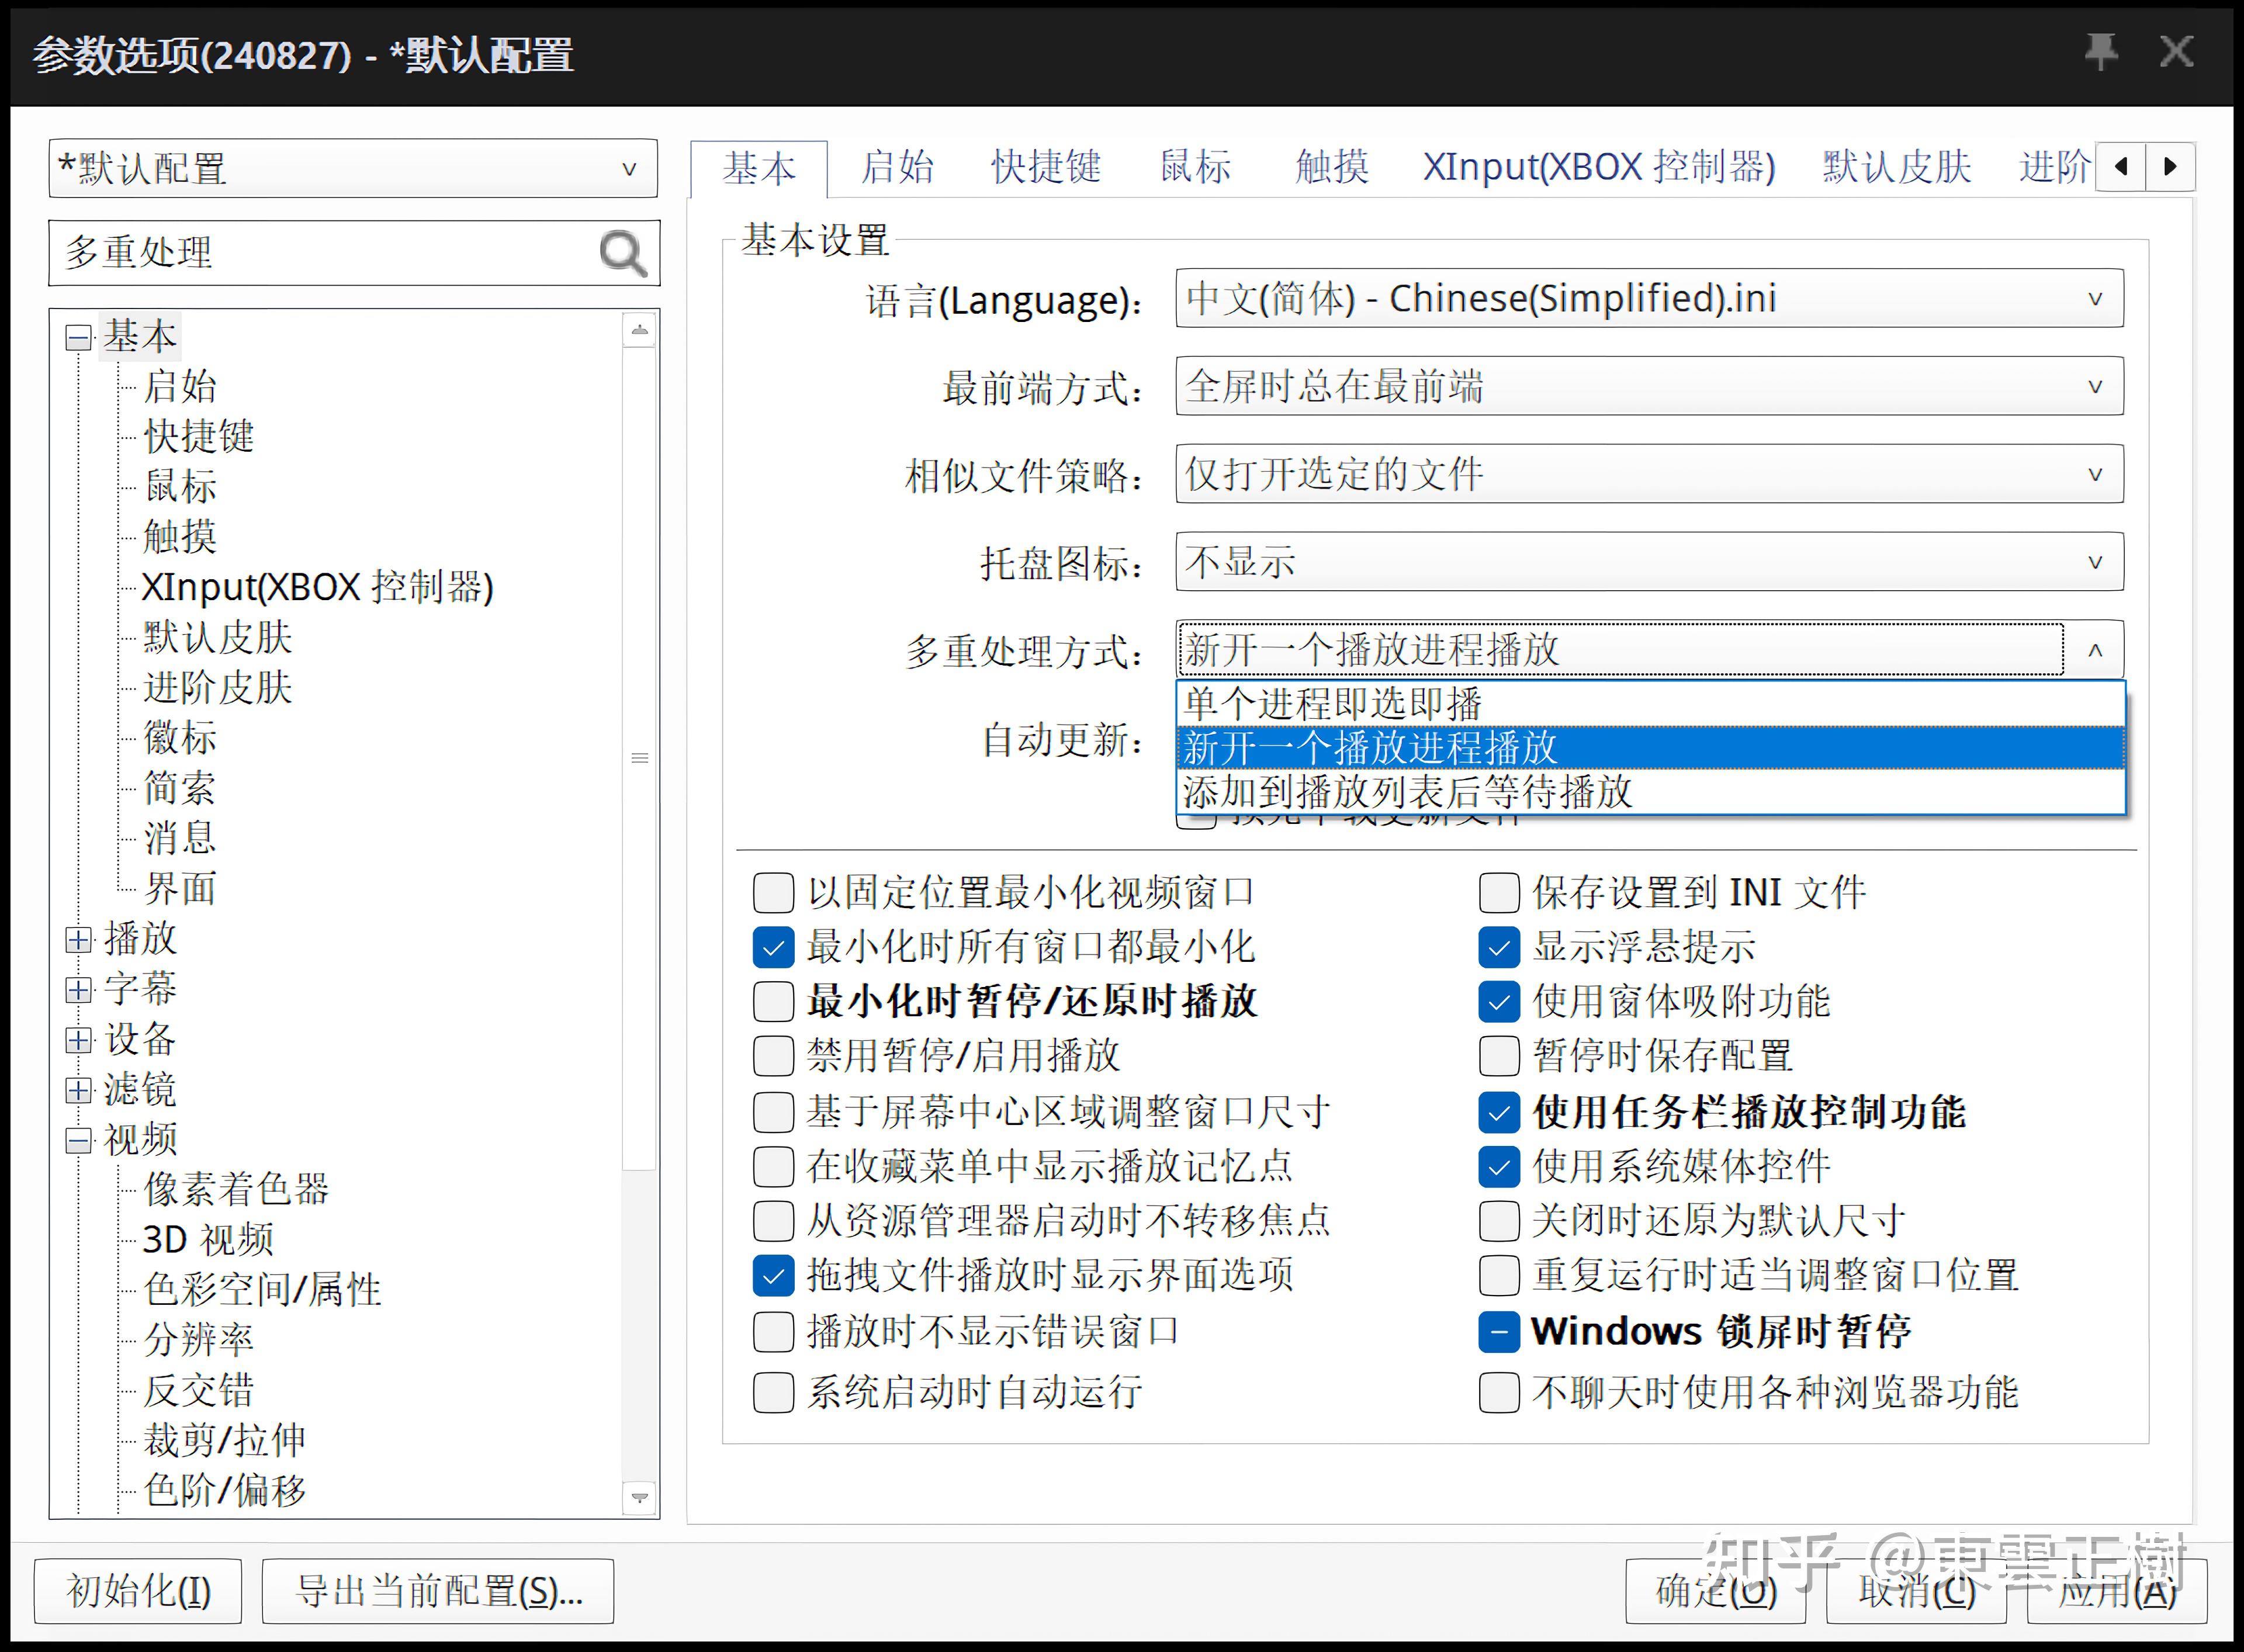The height and width of the screenshot is (1652, 2244).
Task: Open the 语言(Language) dropdown
Action: click(1649, 298)
